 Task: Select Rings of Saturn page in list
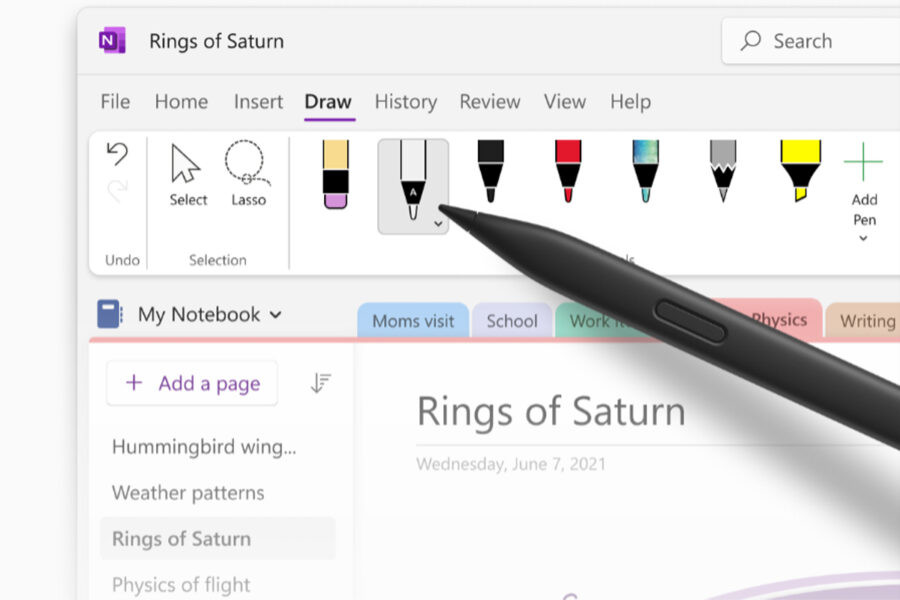[218, 539]
